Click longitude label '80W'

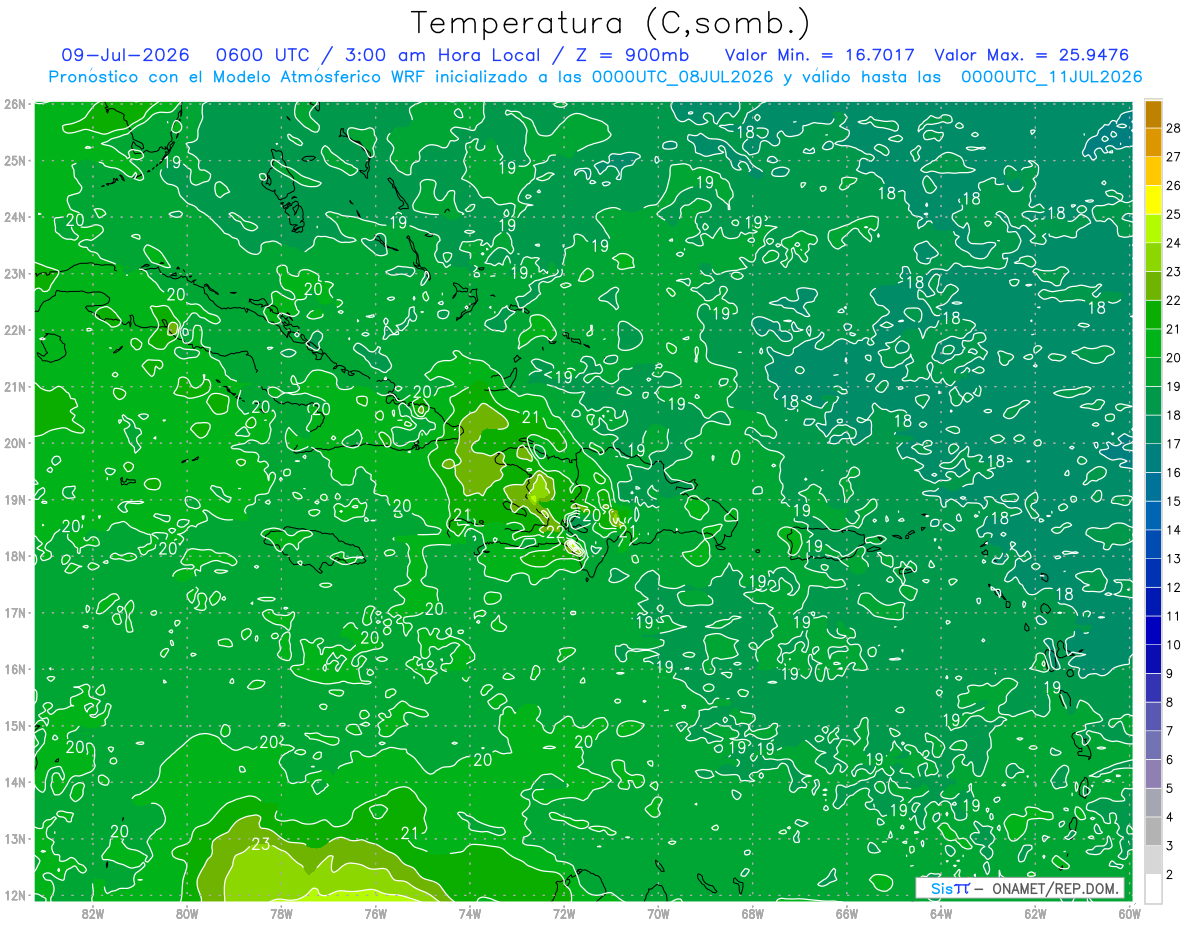point(187,913)
